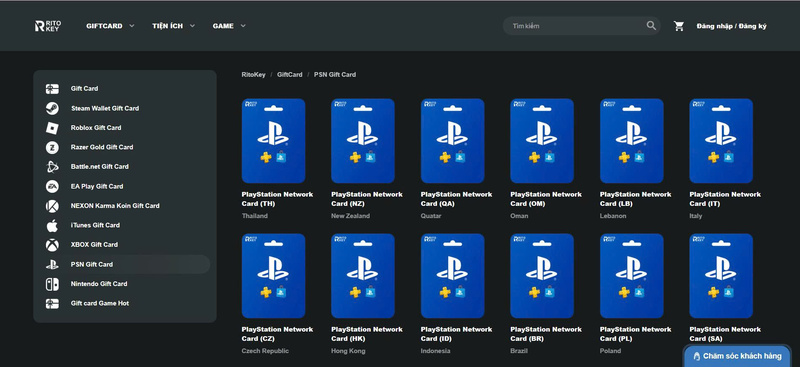Screen dimensions: 800x367
Task: Click the Razer Gold sidebar icon
Action: 52,148
